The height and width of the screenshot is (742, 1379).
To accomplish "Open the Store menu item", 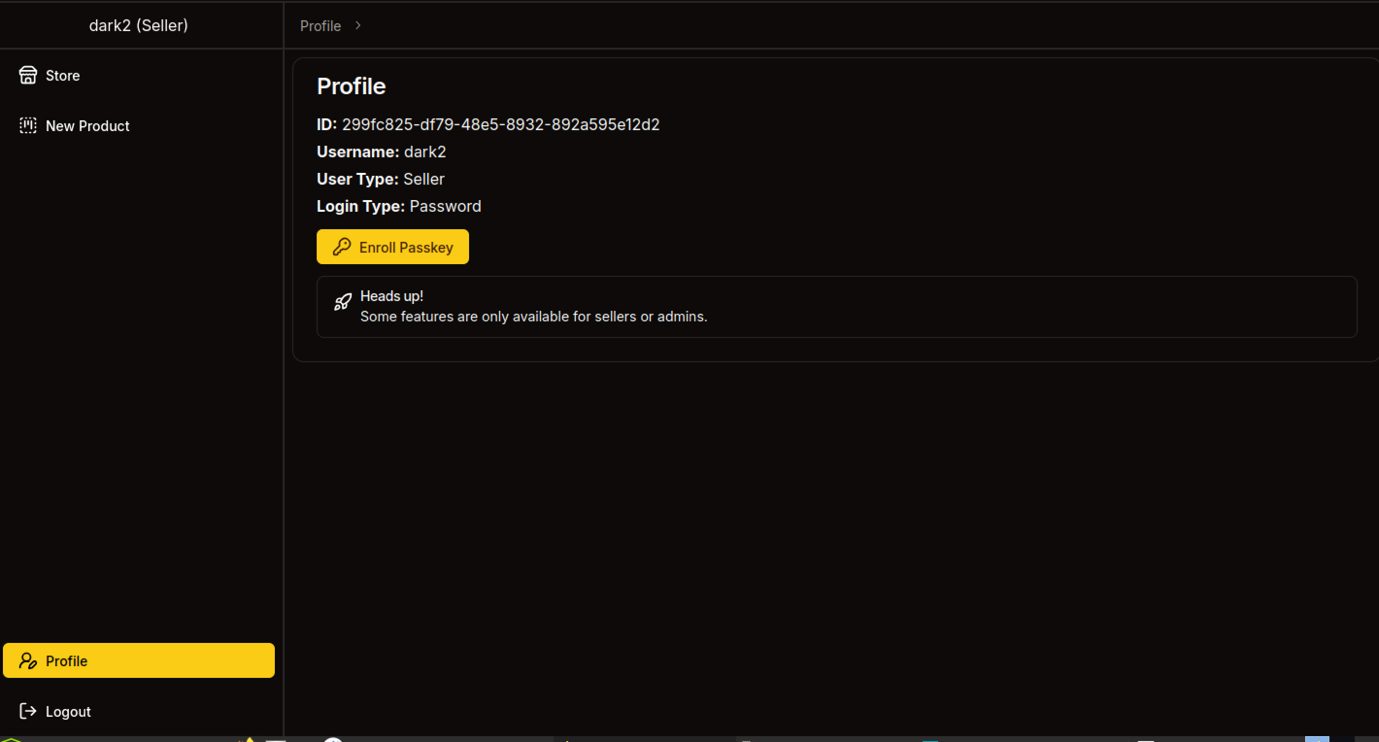I will pyautogui.click(x=62, y=76).
